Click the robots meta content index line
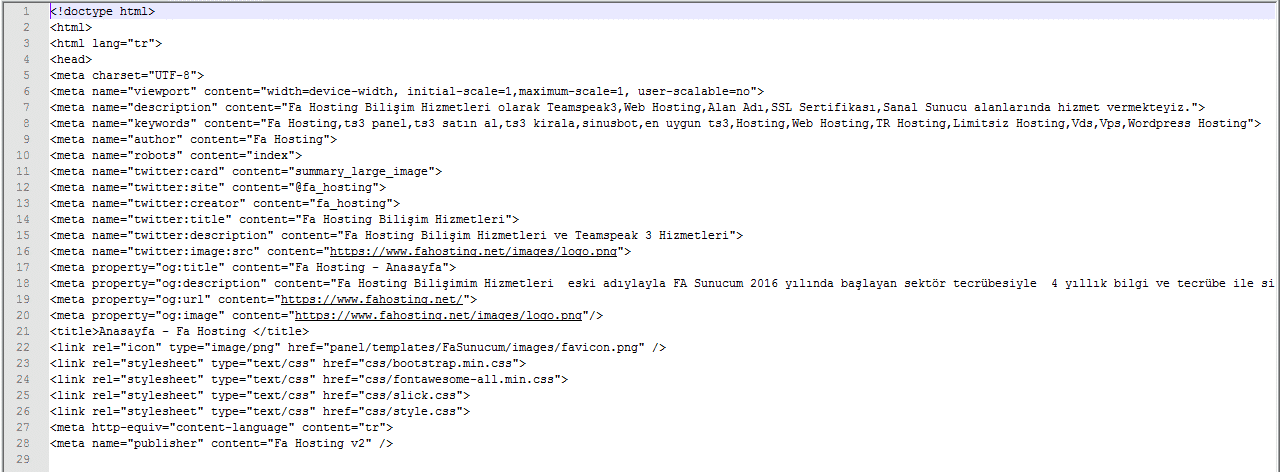The width and height of the screenshot is (1280, 472). 176,155
